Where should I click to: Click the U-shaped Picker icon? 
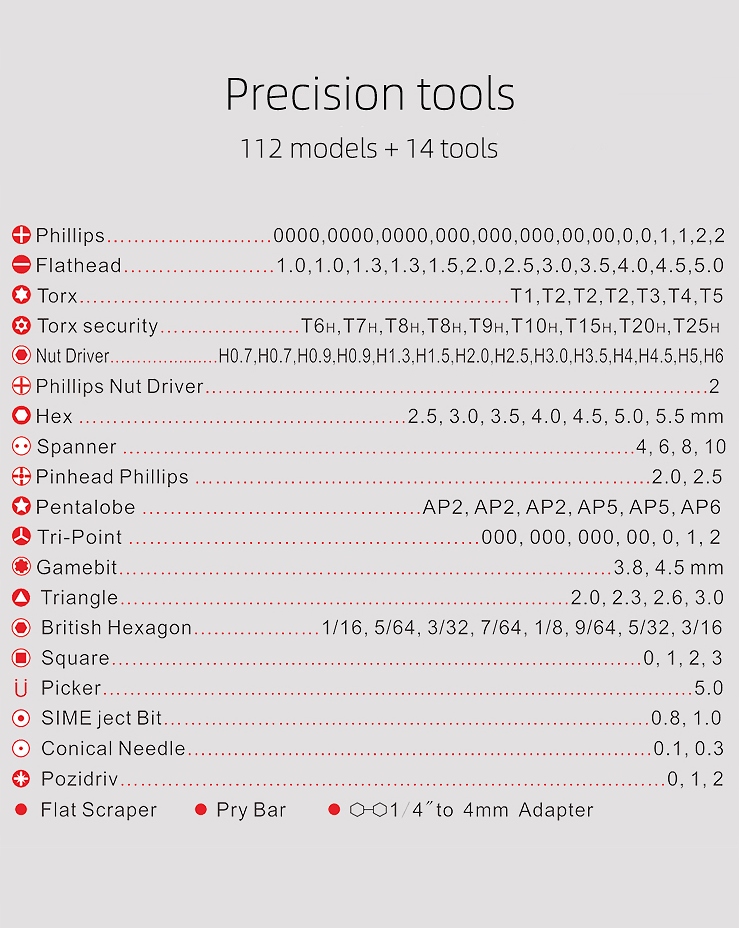click(x=21, y=688)
